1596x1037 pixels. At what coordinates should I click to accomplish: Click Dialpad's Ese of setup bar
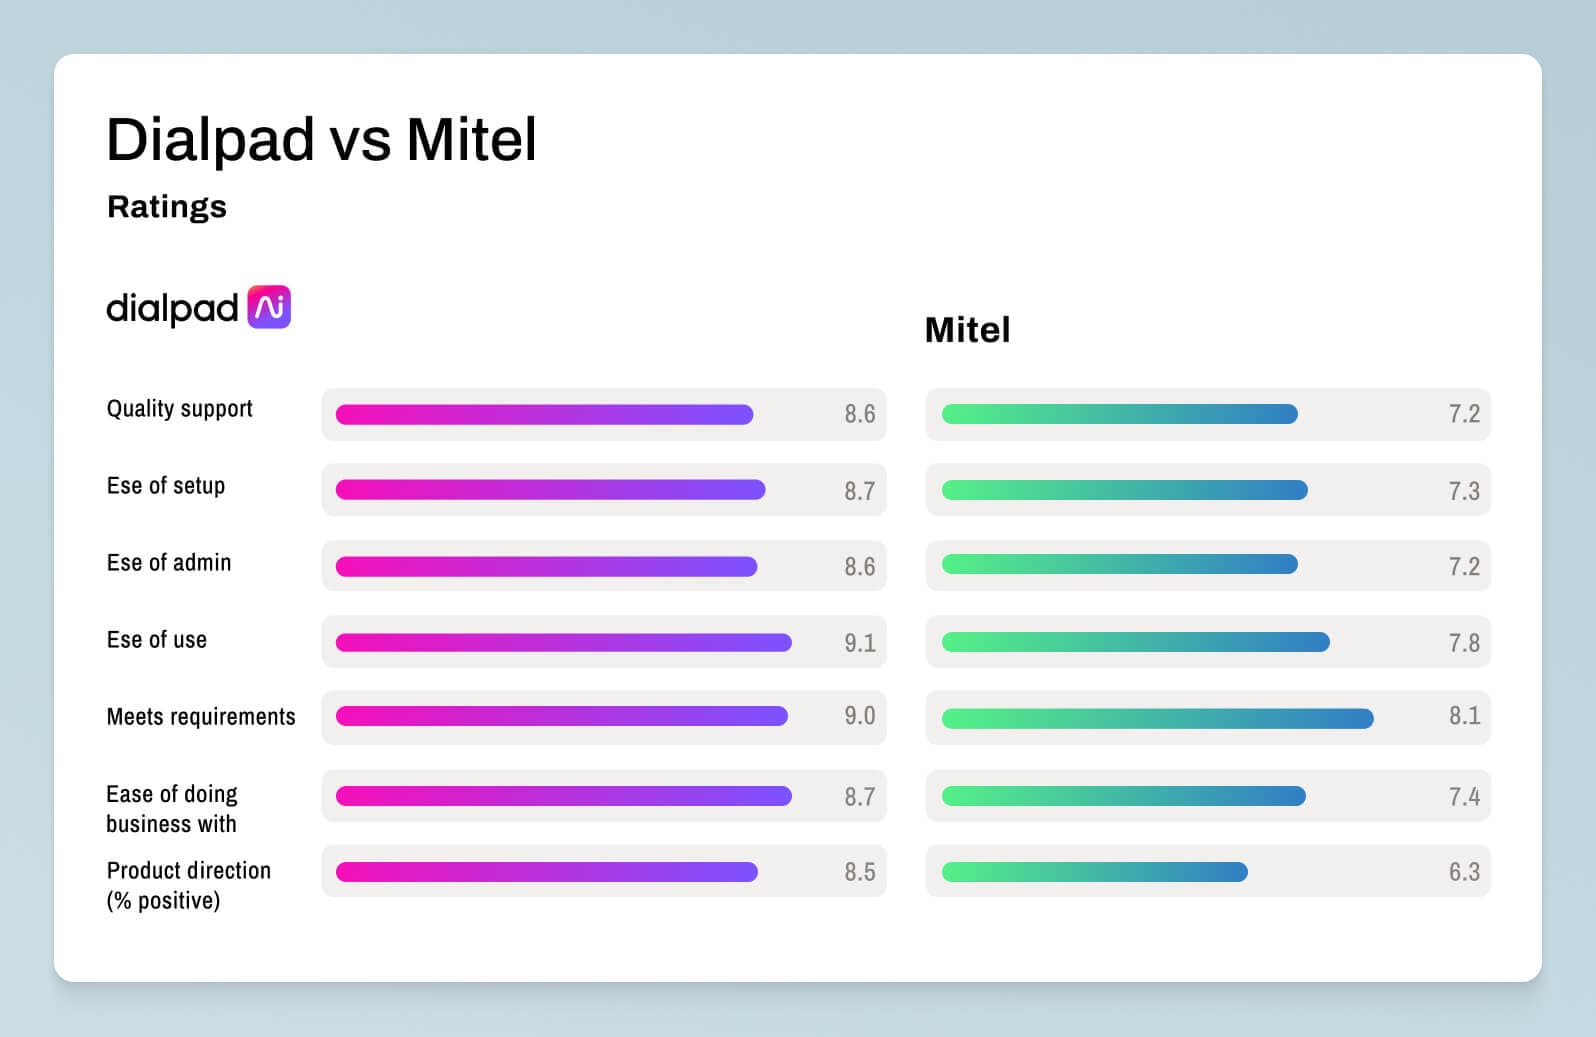tap(550, 490)
